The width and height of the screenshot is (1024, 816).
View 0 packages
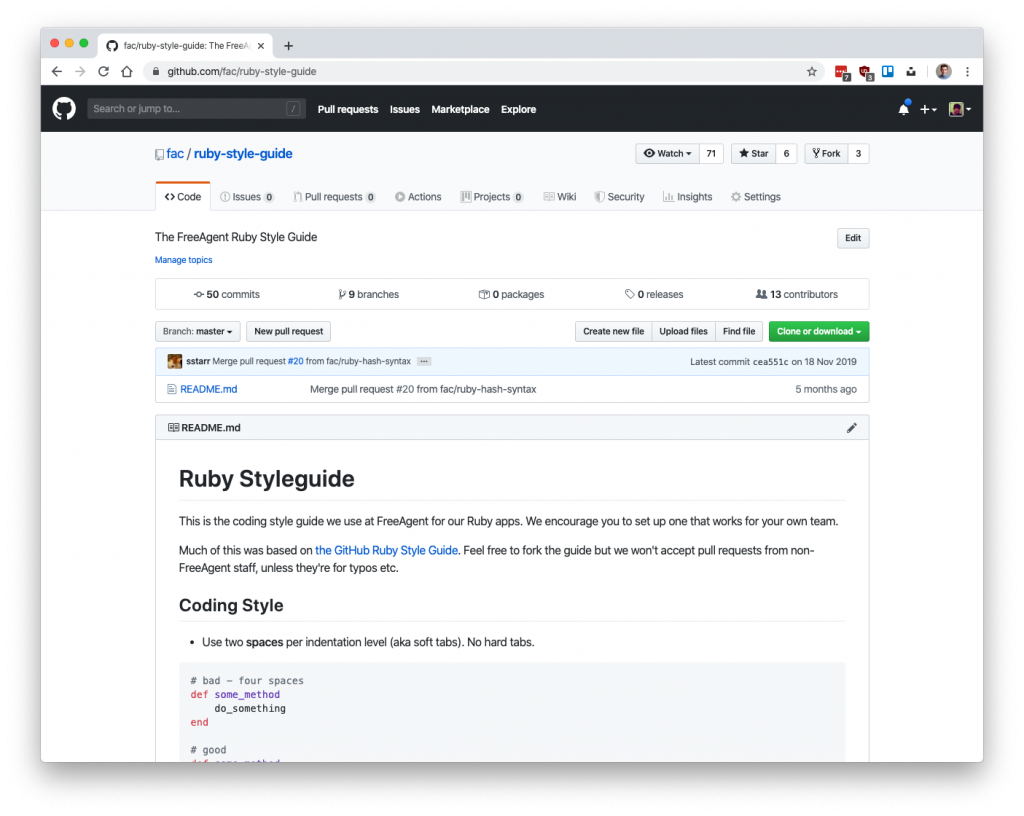511,294
